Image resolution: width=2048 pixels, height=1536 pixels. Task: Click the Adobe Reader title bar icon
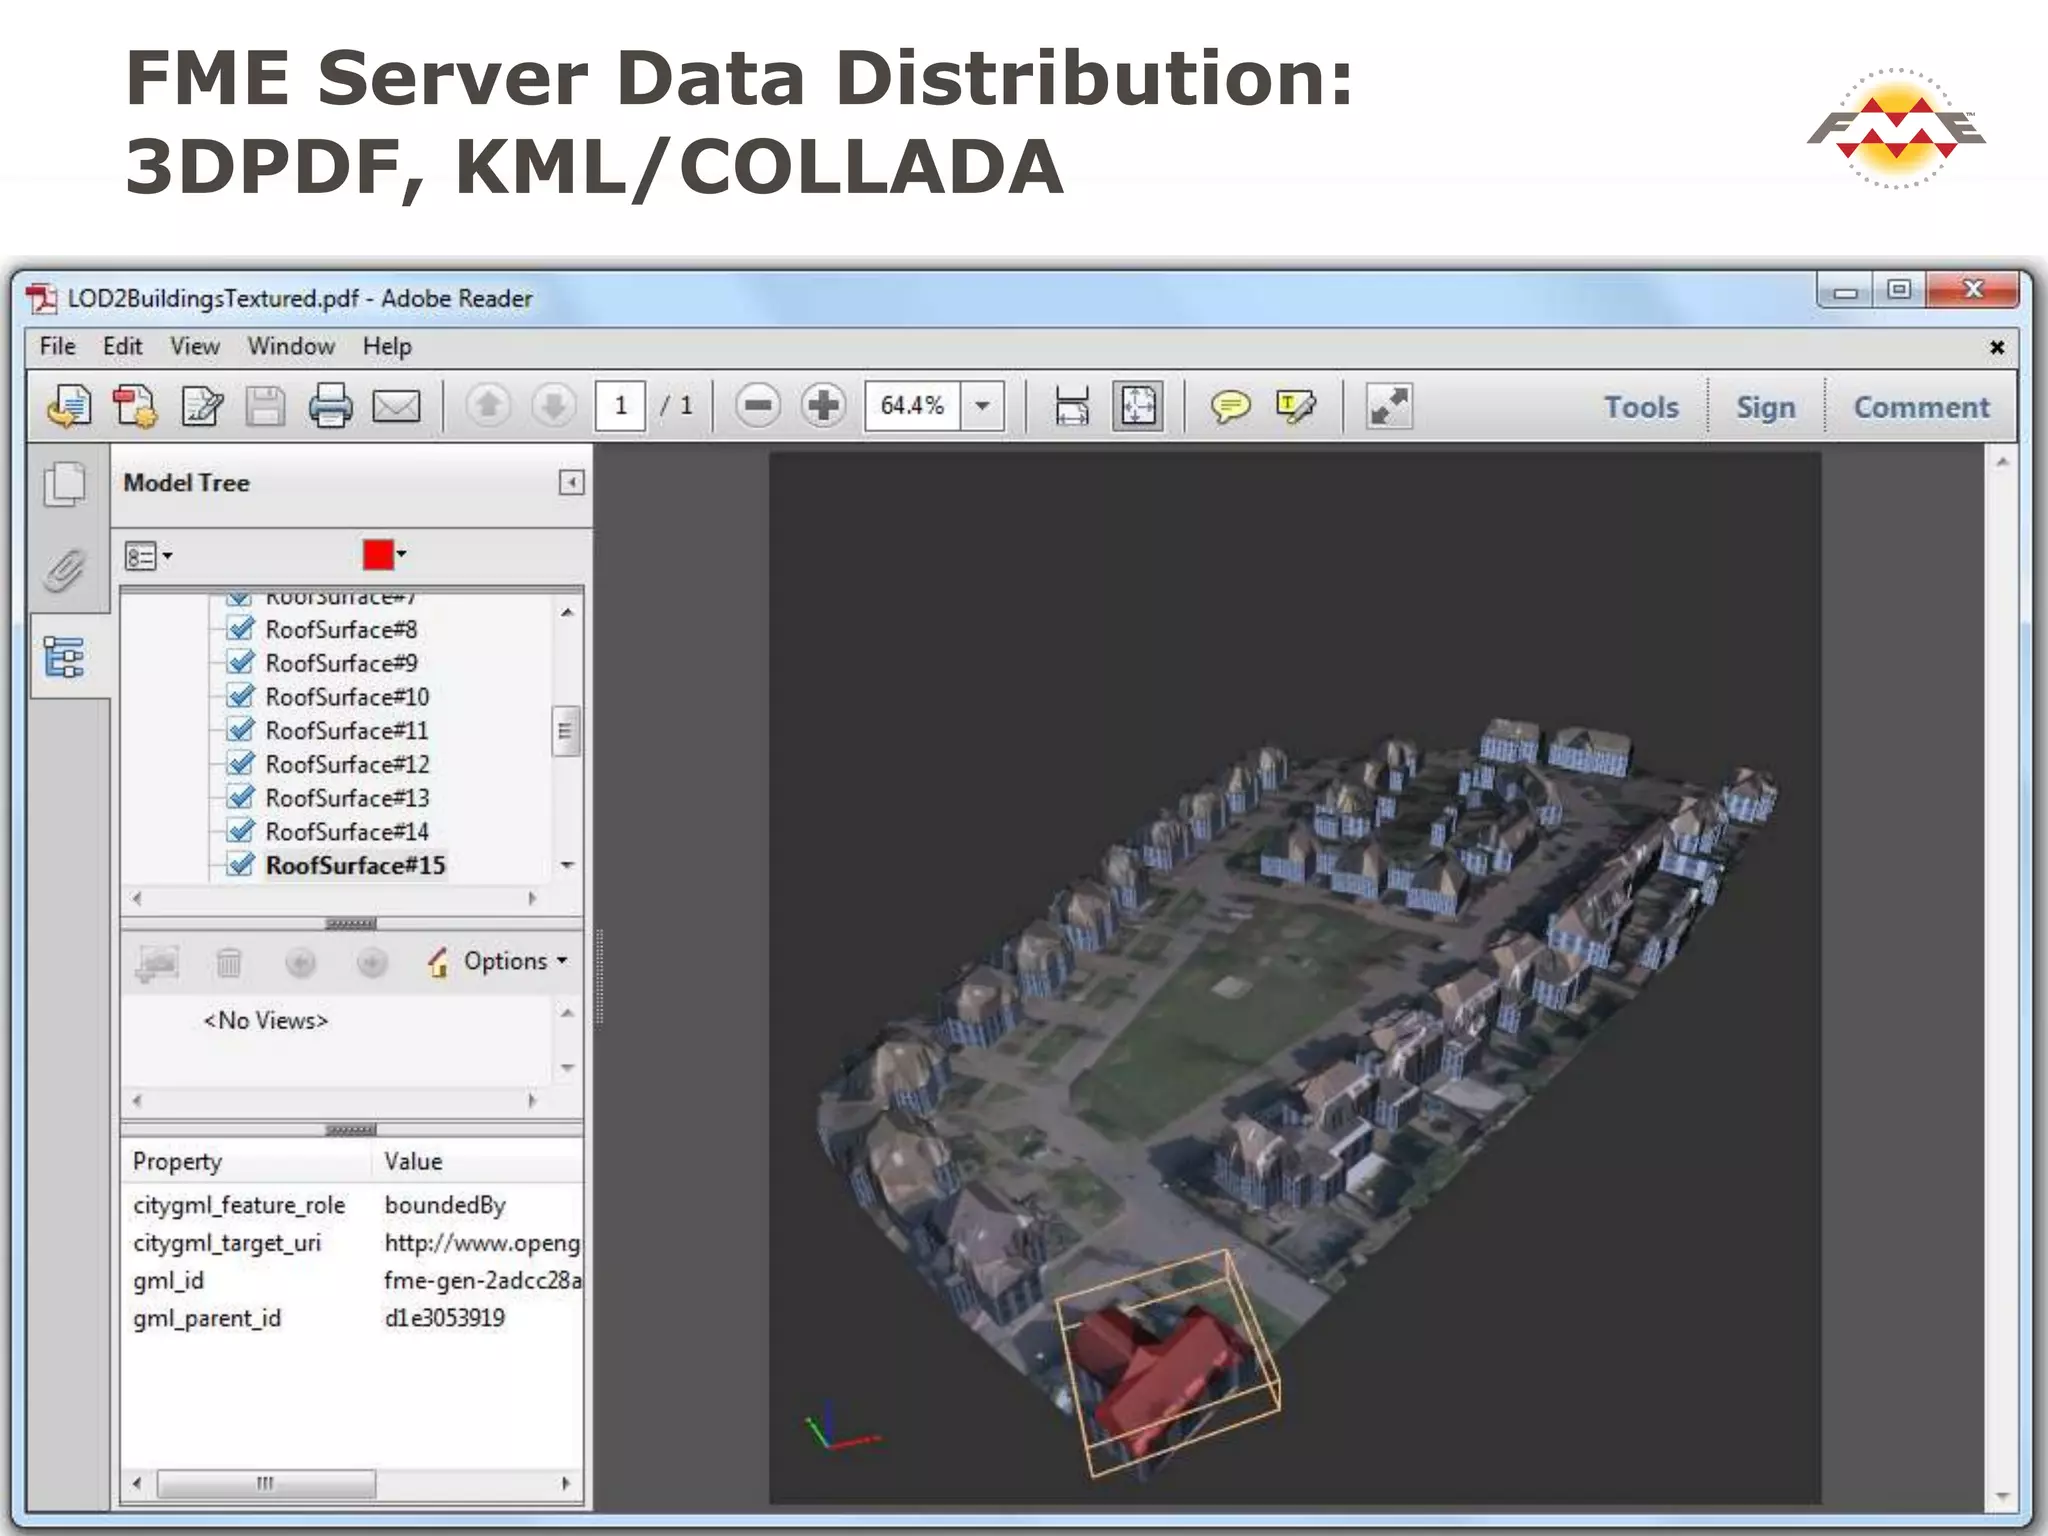(x=41, y=298)
